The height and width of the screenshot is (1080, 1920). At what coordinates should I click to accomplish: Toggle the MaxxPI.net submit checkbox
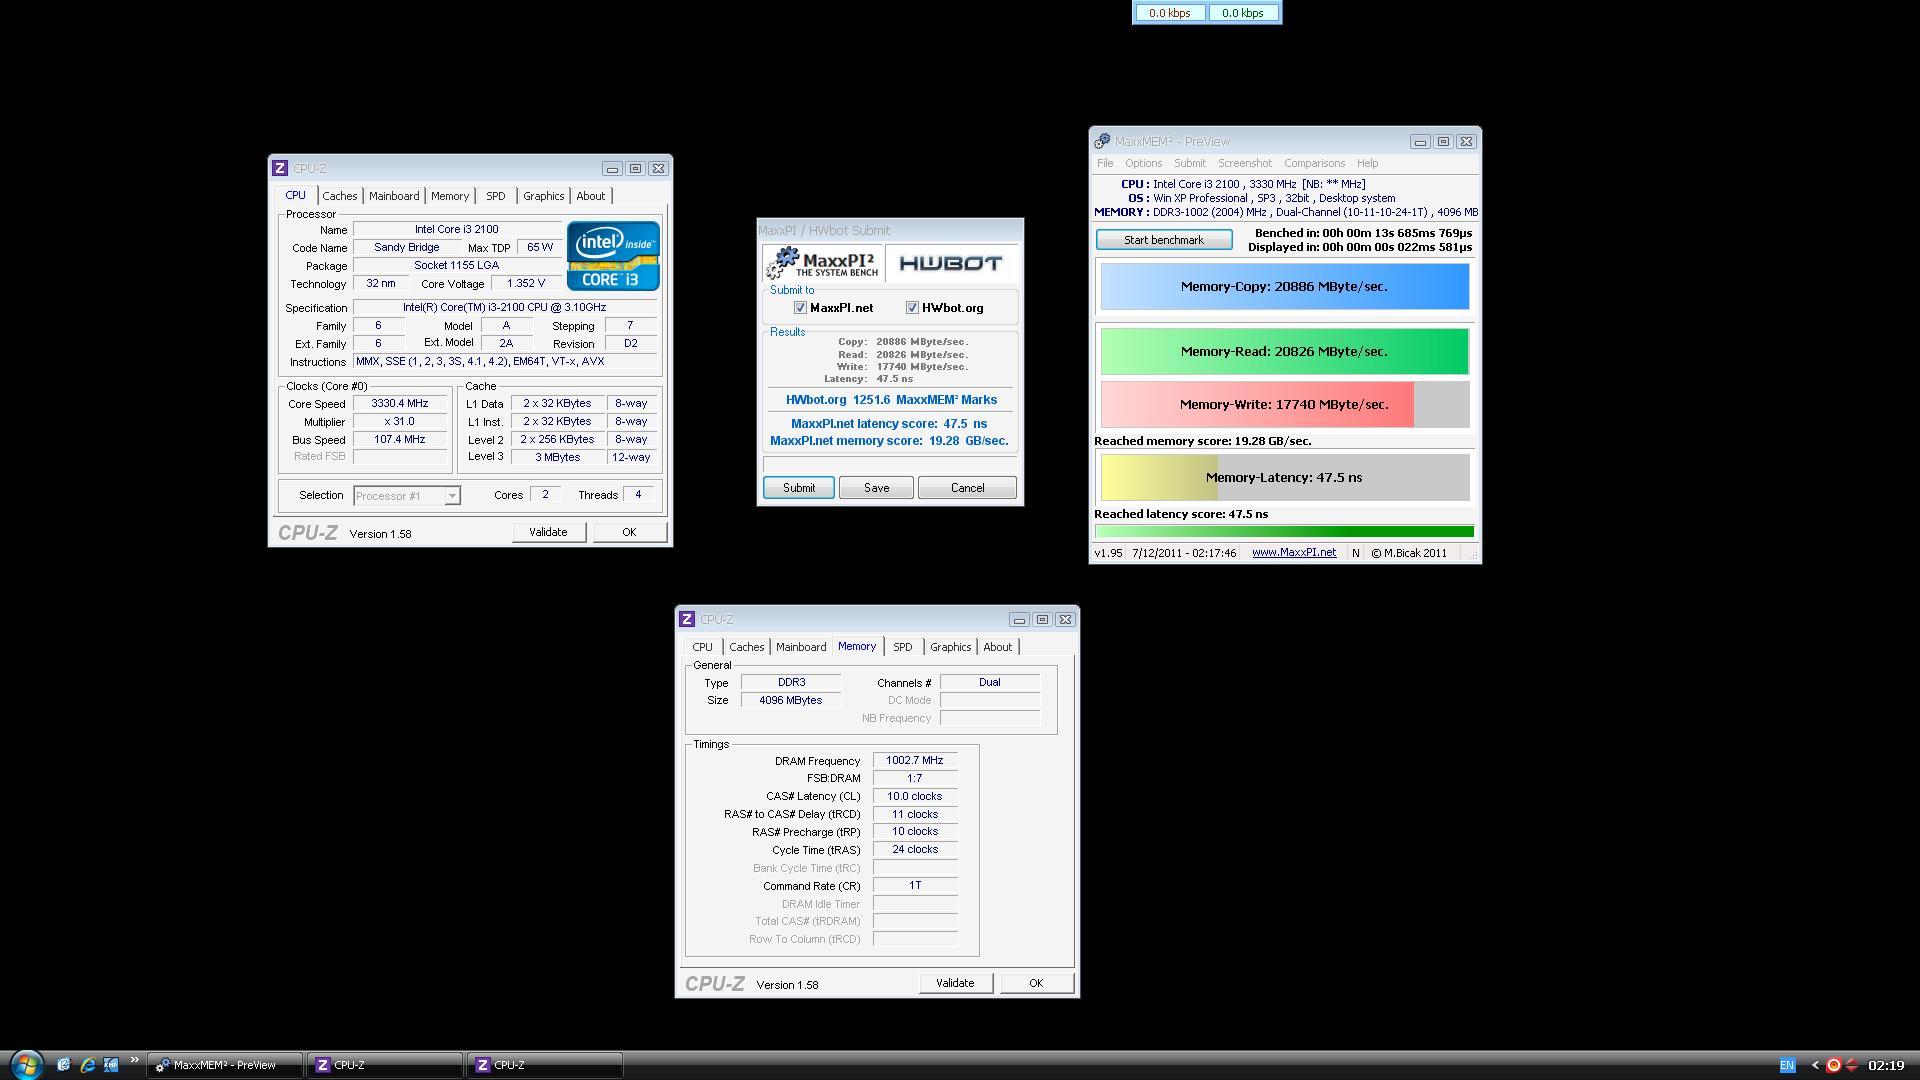[x=800, y=308]
